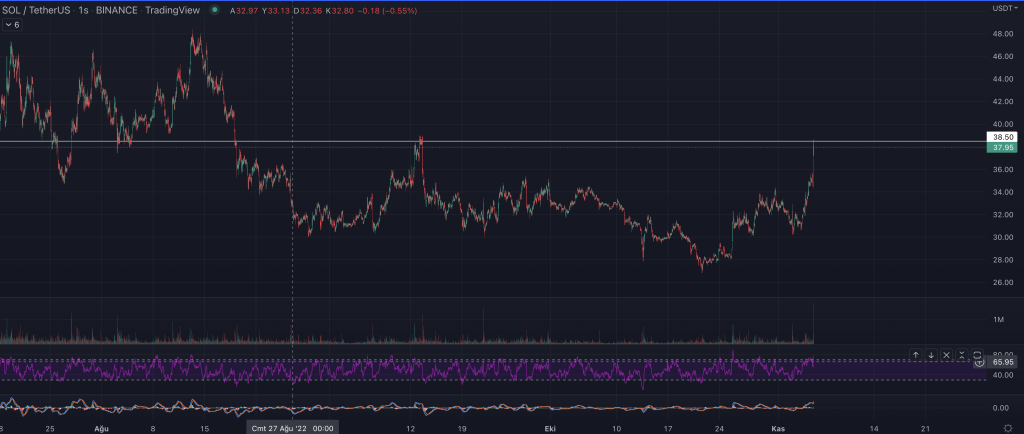Click the RSI value label 65.95
The image size is (1024, 434).
1004,362
